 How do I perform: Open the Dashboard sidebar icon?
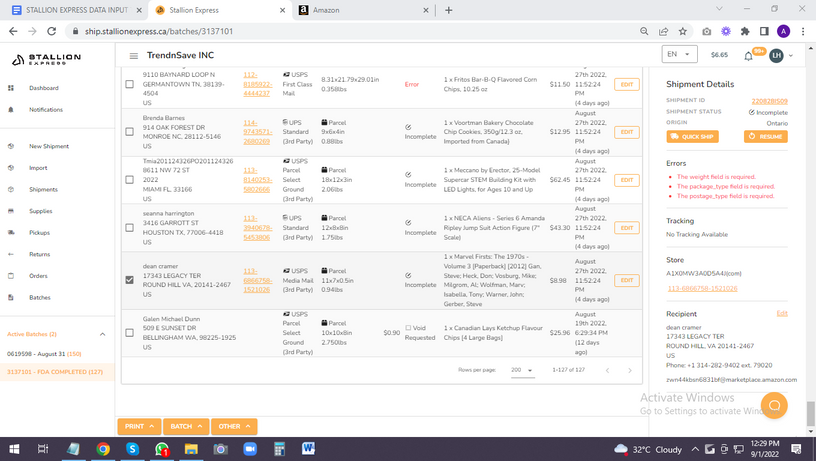[11, 88]
